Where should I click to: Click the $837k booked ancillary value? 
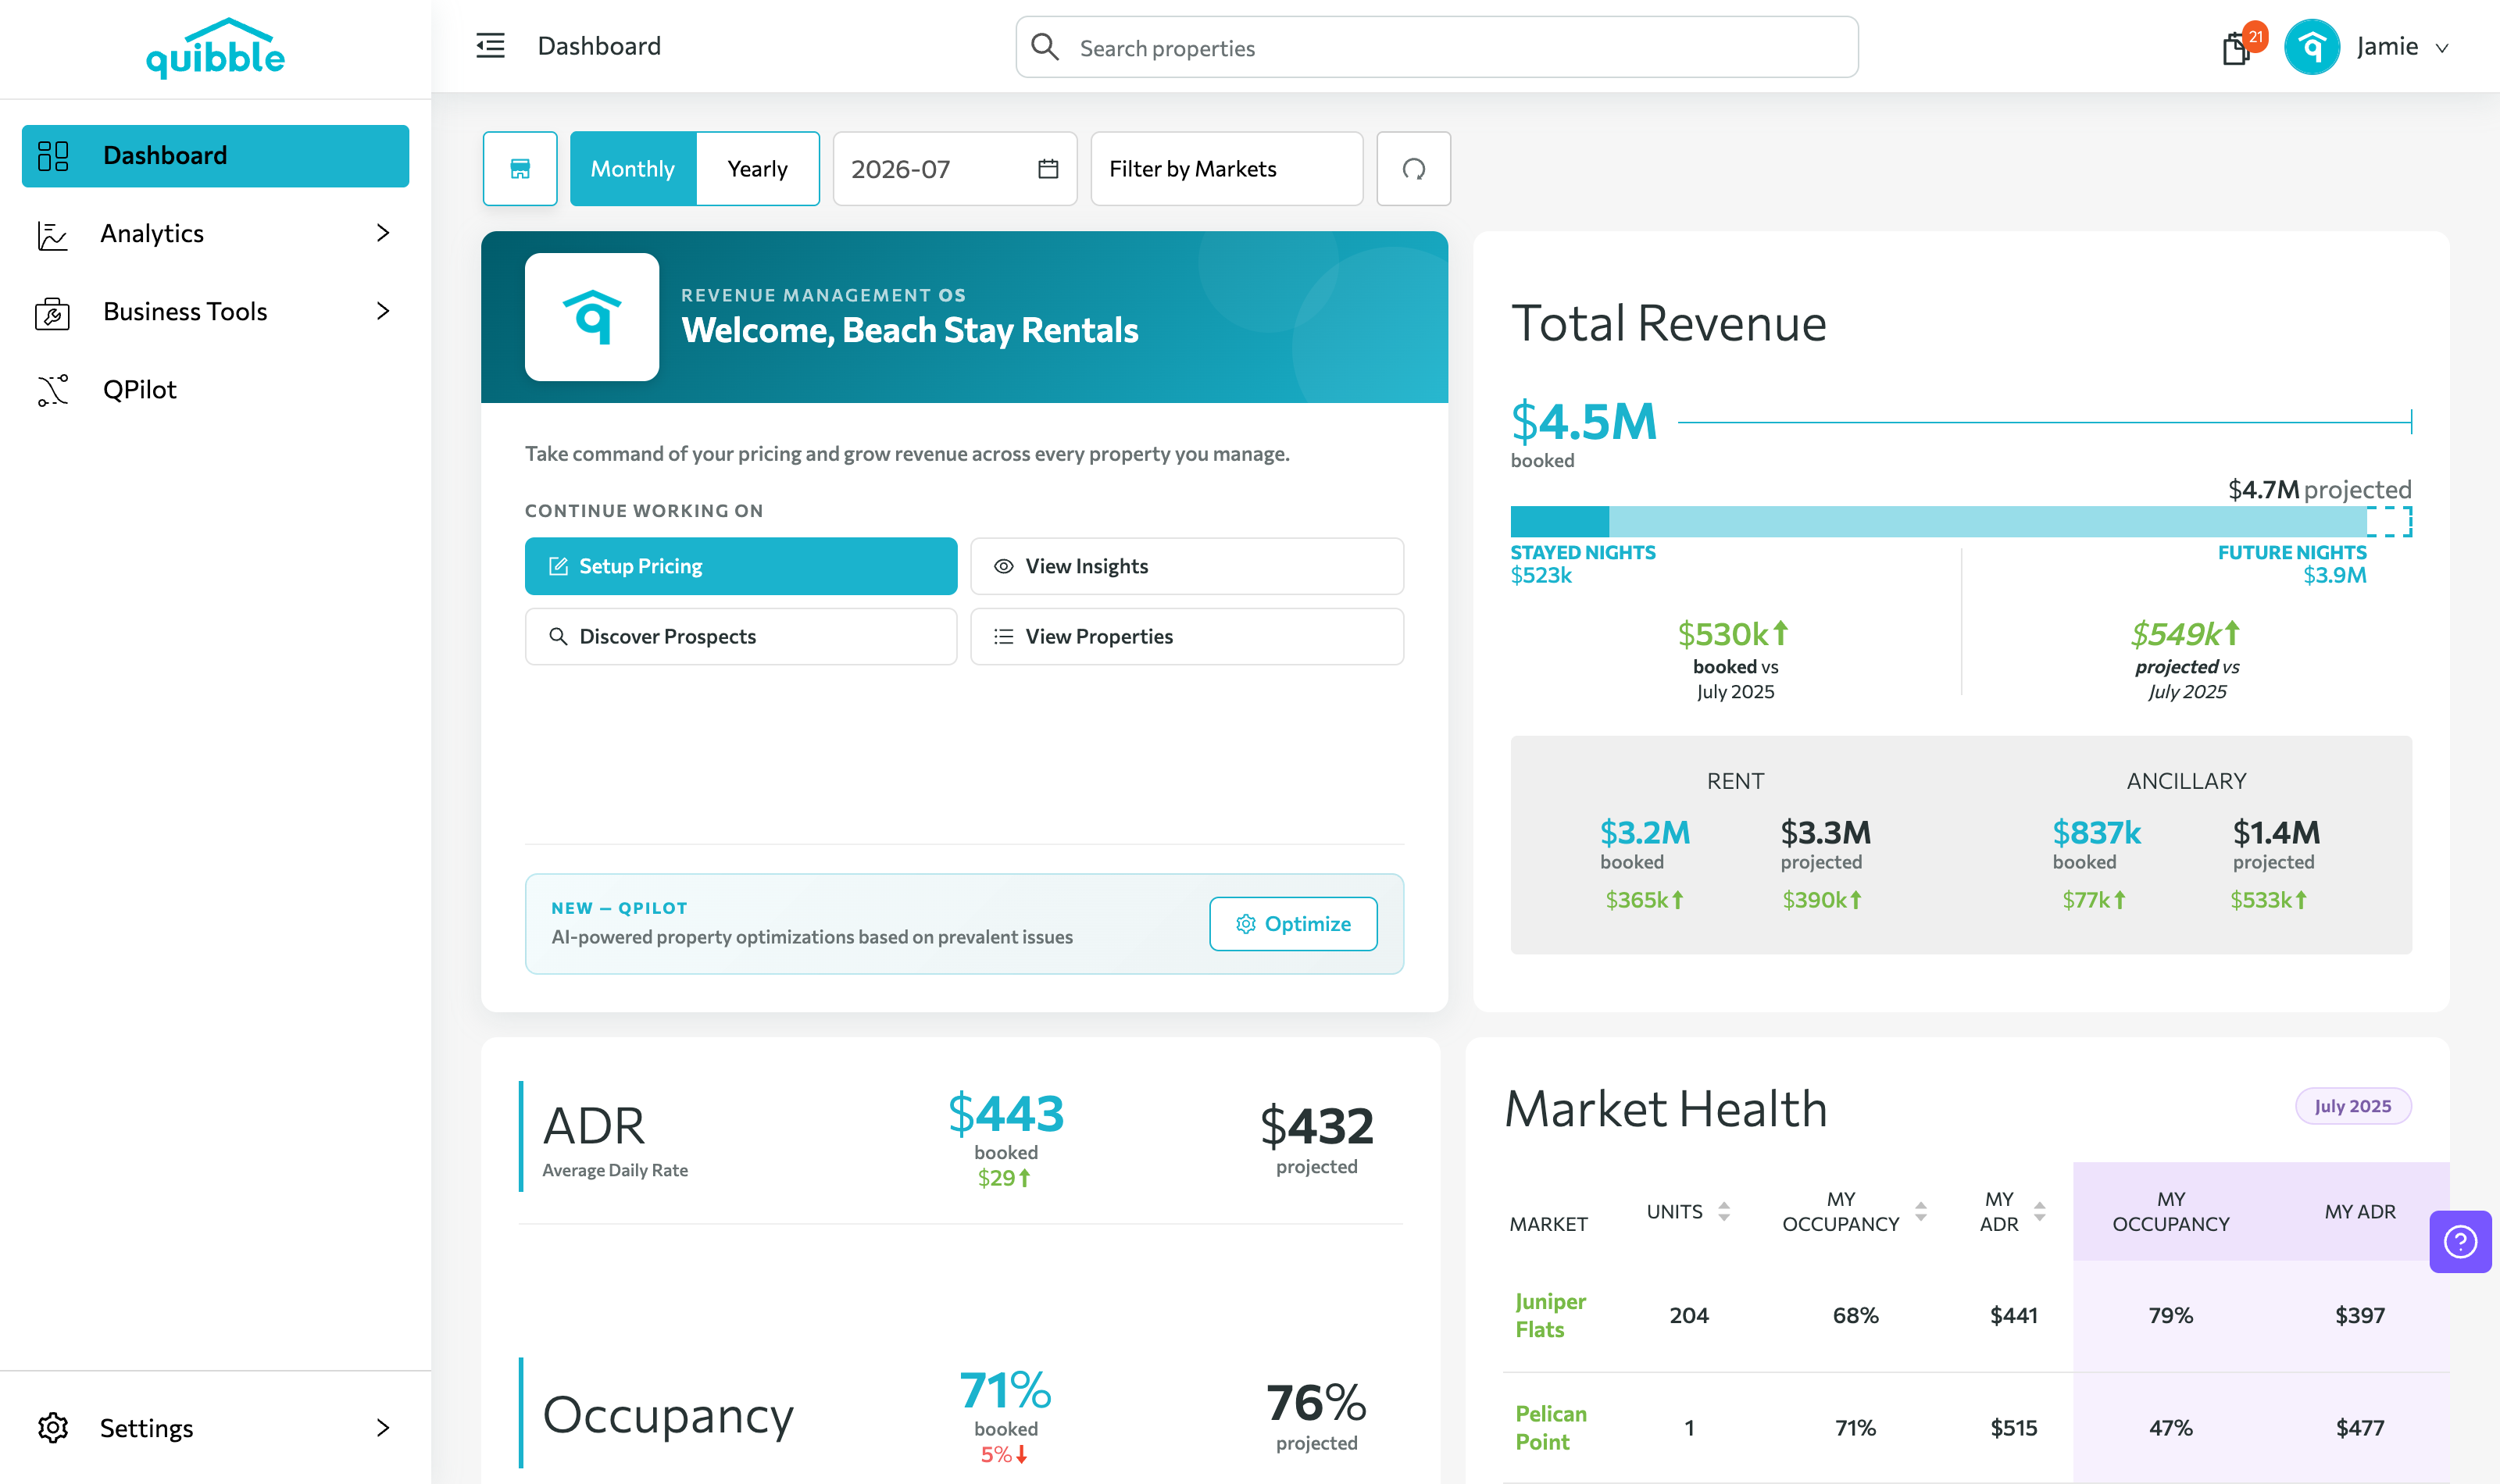(2096, 832)
